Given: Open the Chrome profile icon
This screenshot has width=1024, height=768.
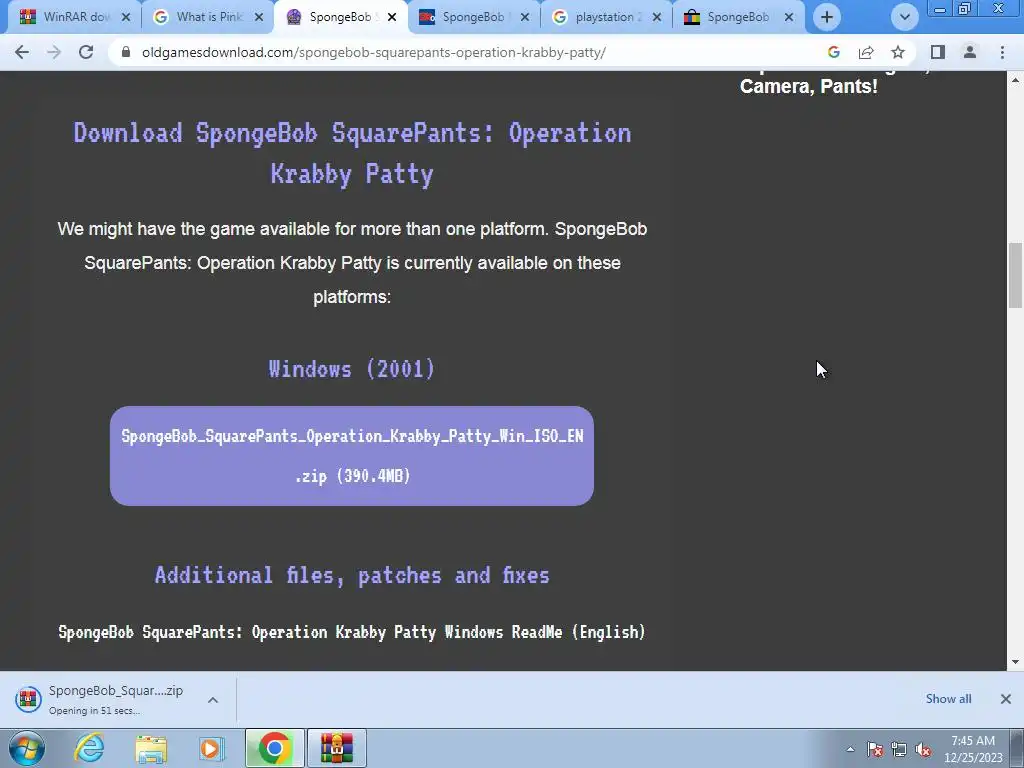Looking at the screenshot, I should [x=970, y=52].
